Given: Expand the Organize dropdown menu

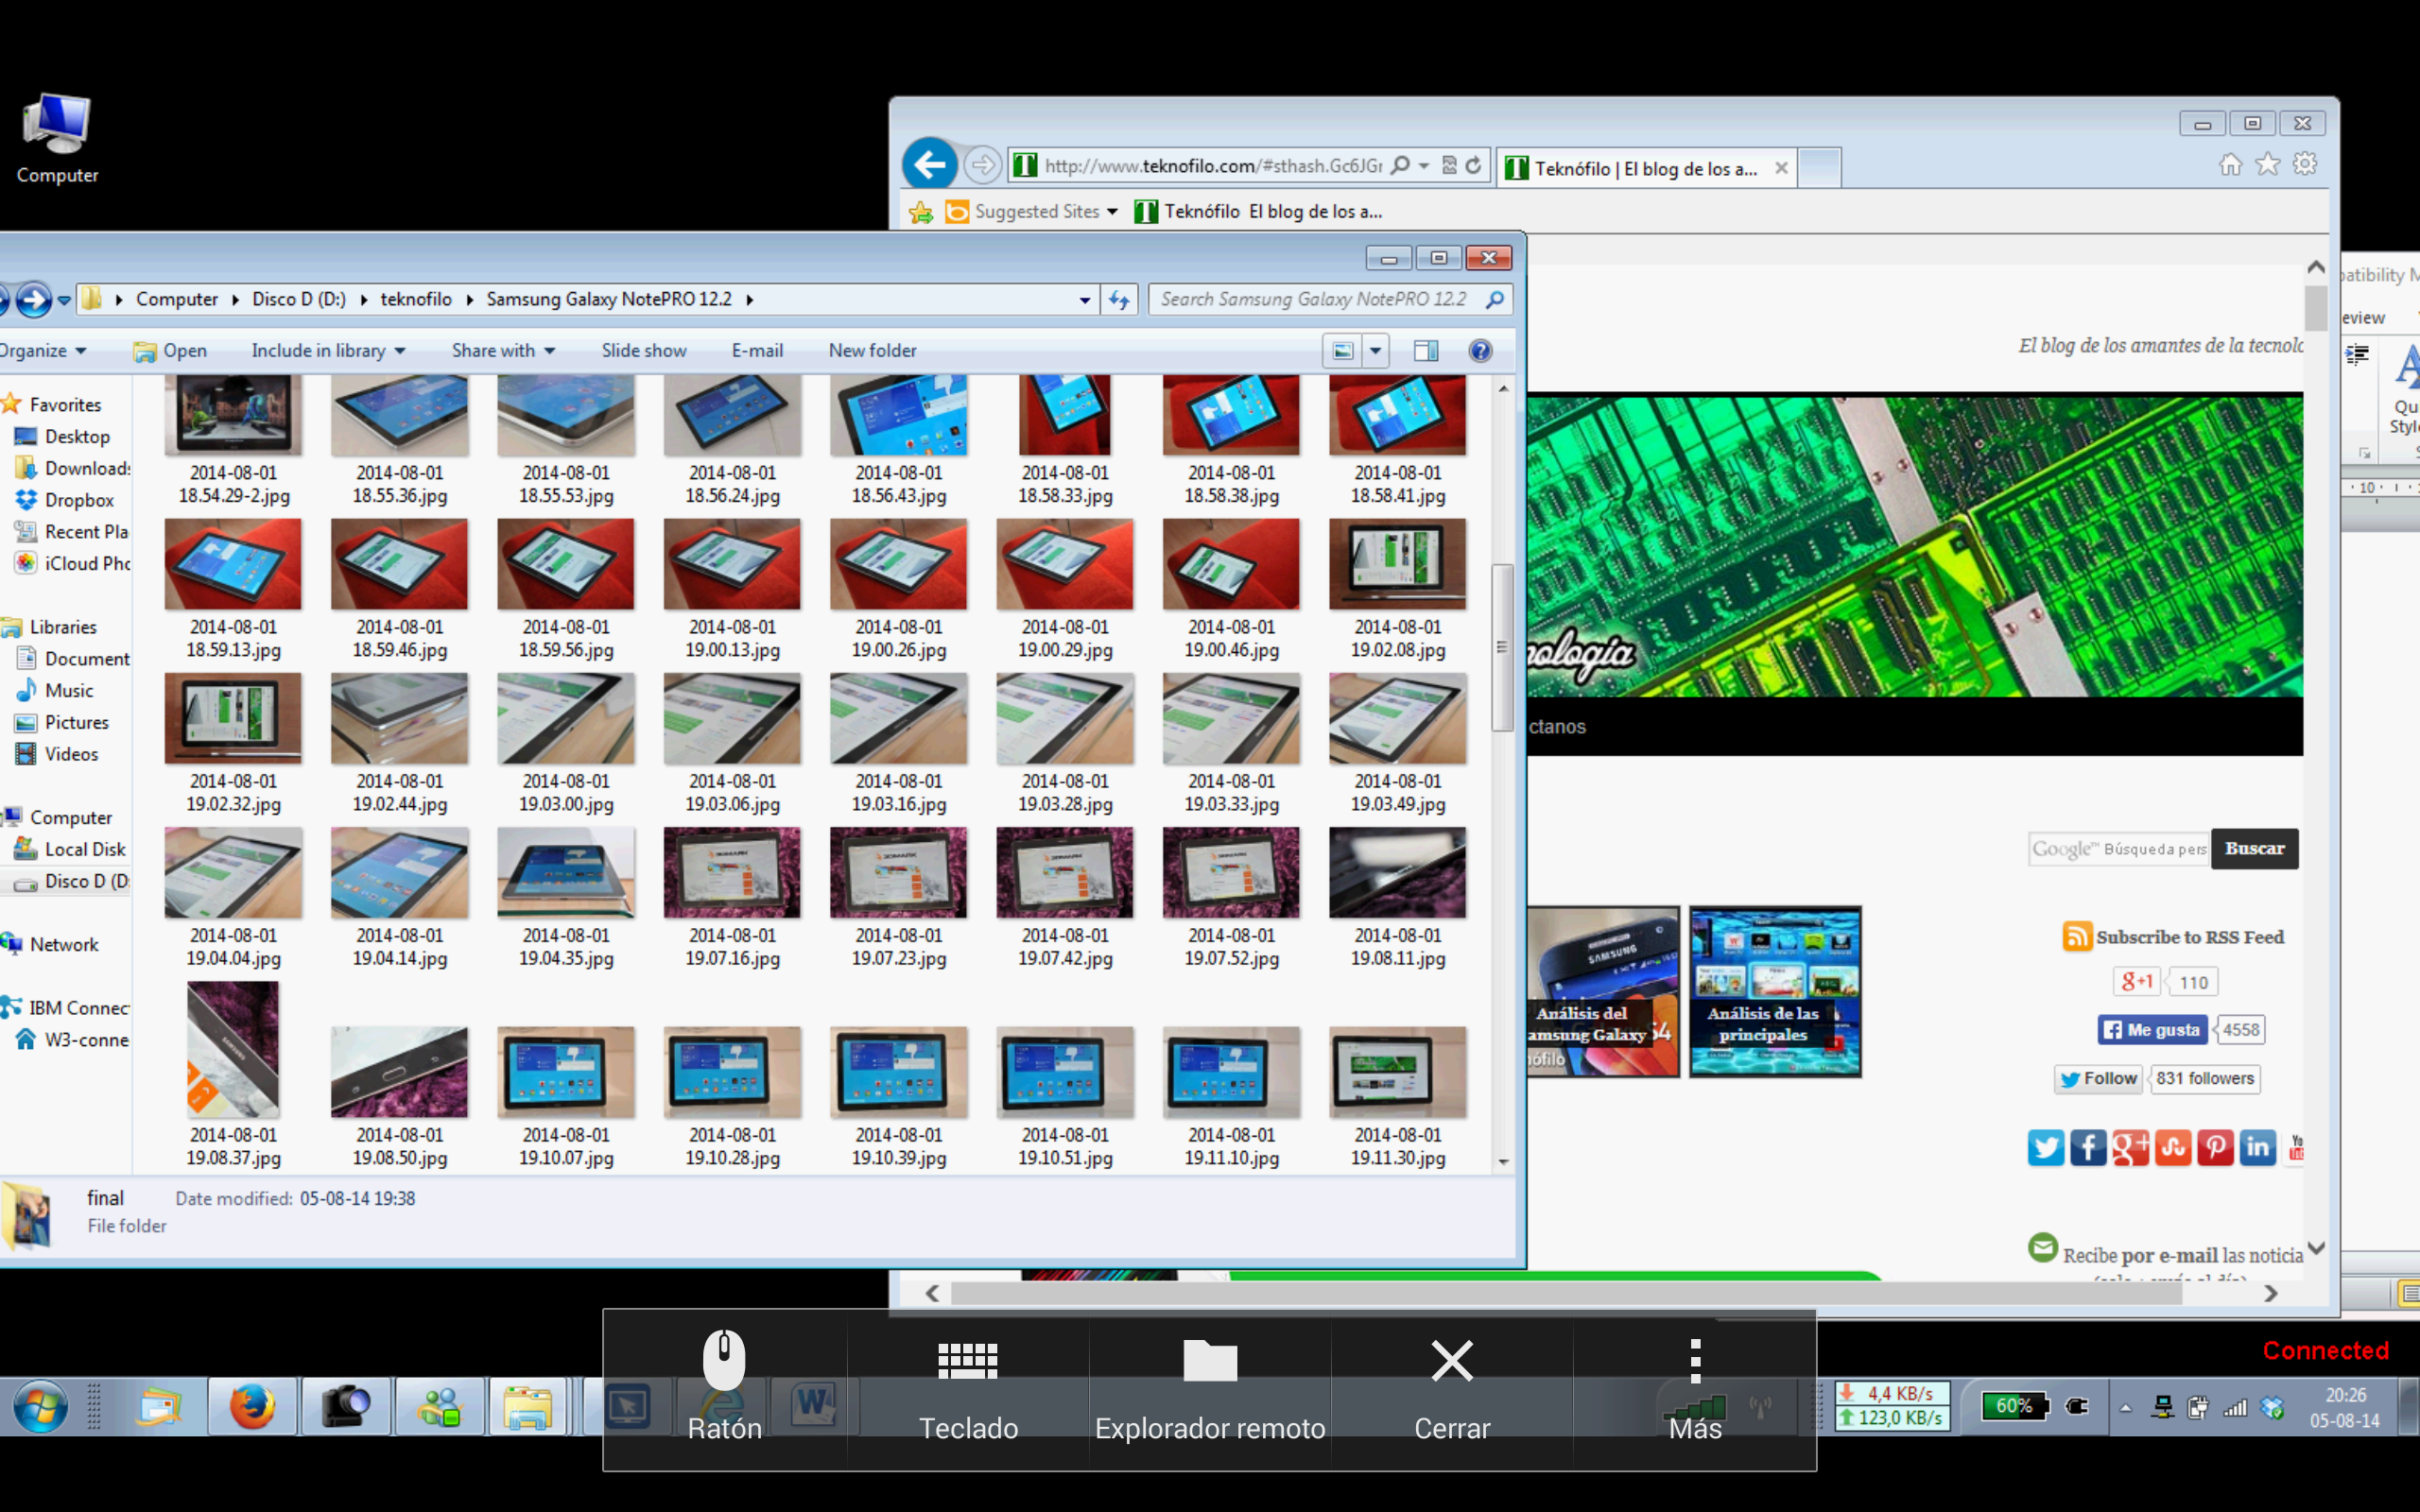Looking at the screenshot, I should tap(42, 351).
